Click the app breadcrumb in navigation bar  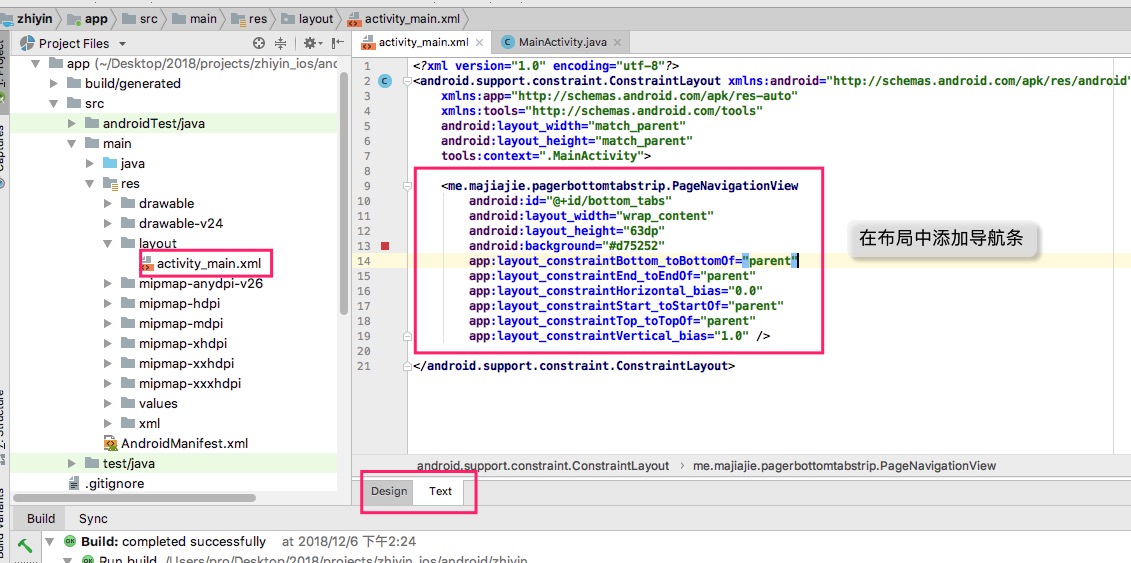(x=87, y=19)
